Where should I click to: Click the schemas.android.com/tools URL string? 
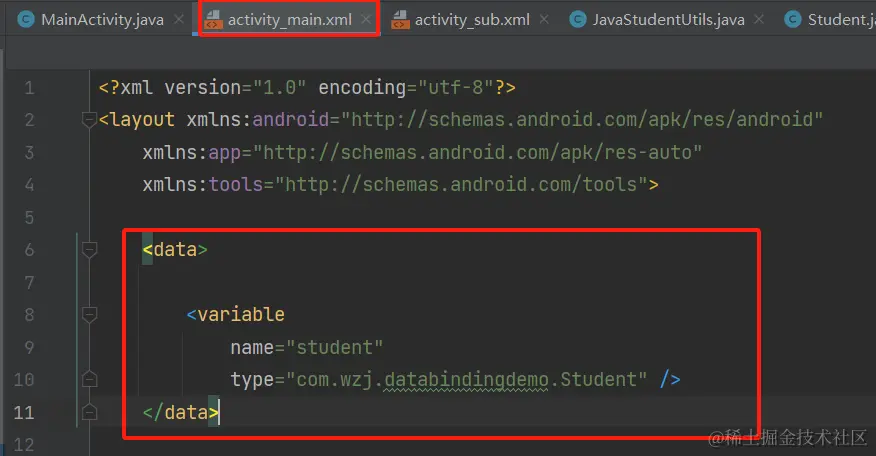461,184
